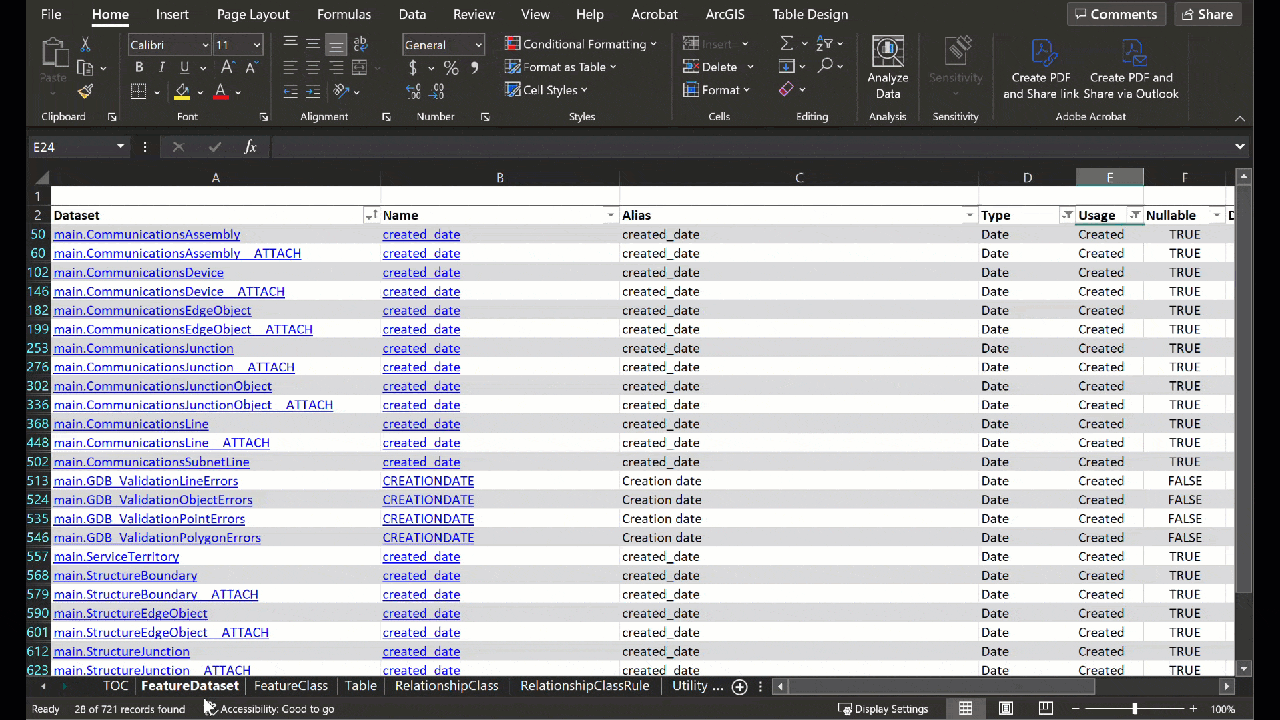Apply Percent Style format
Image resolution: width=1280 pixels, height=720 pixels.
(x=451, y=67)
